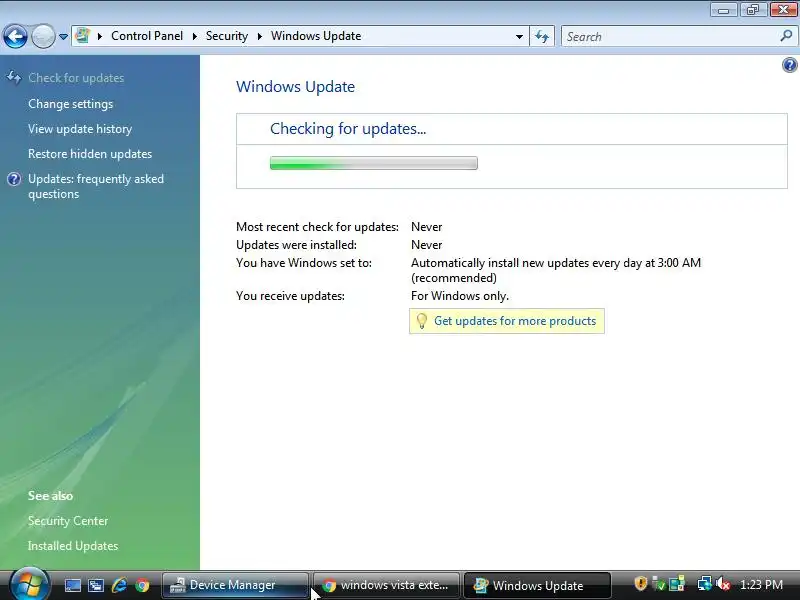
Task: Click Windows Update taskbar button
Action: tap(537, 585)
